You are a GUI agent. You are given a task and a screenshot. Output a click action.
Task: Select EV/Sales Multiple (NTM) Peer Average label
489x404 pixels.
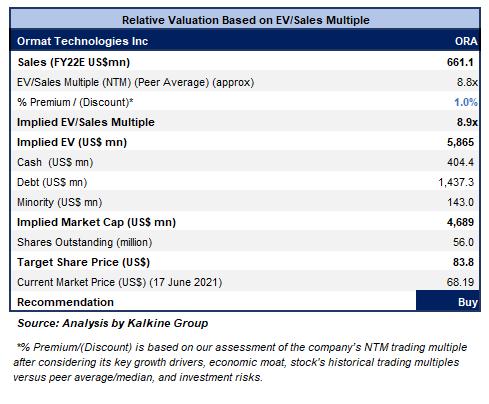(135, 82)
